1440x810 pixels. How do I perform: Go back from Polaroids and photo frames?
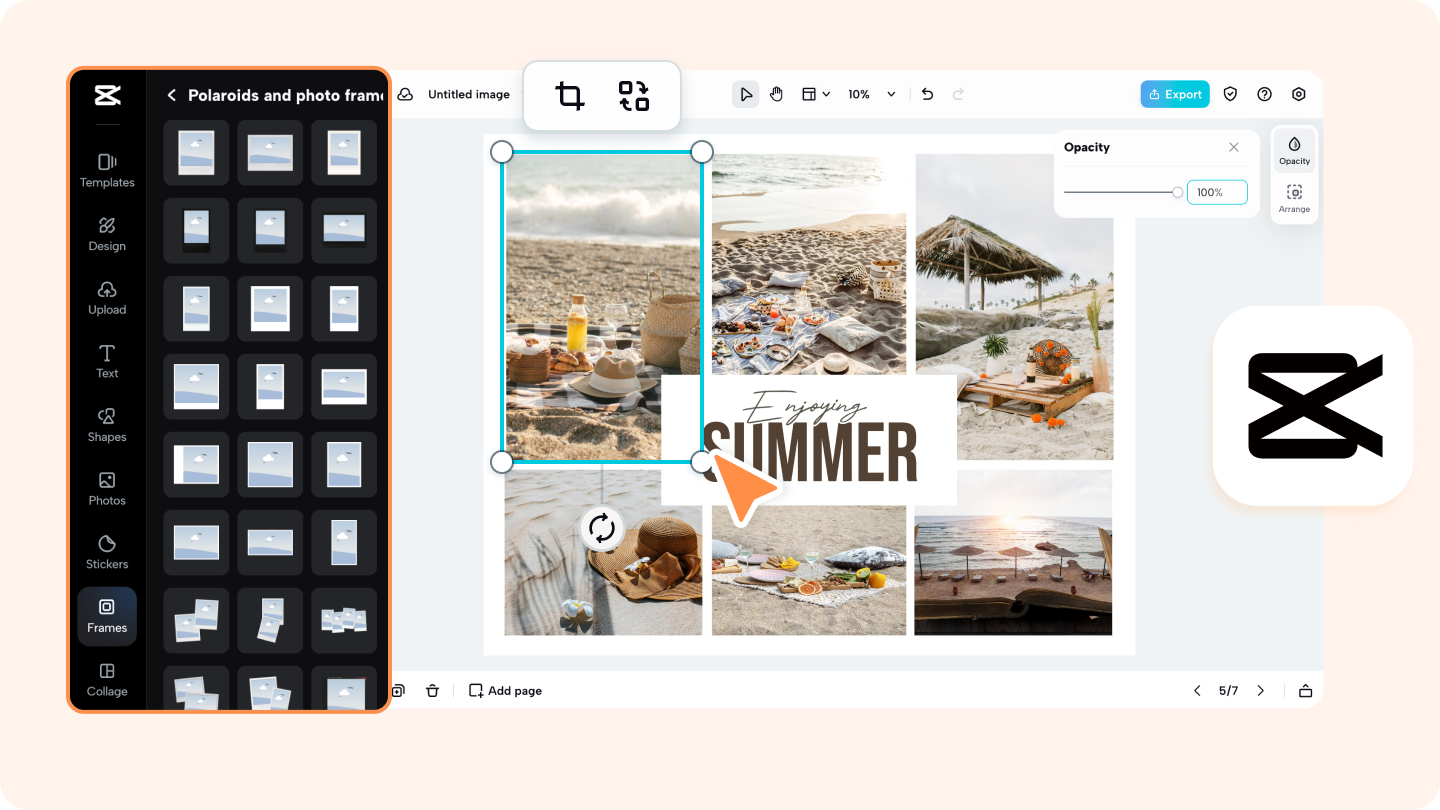[x=171, y=95]
